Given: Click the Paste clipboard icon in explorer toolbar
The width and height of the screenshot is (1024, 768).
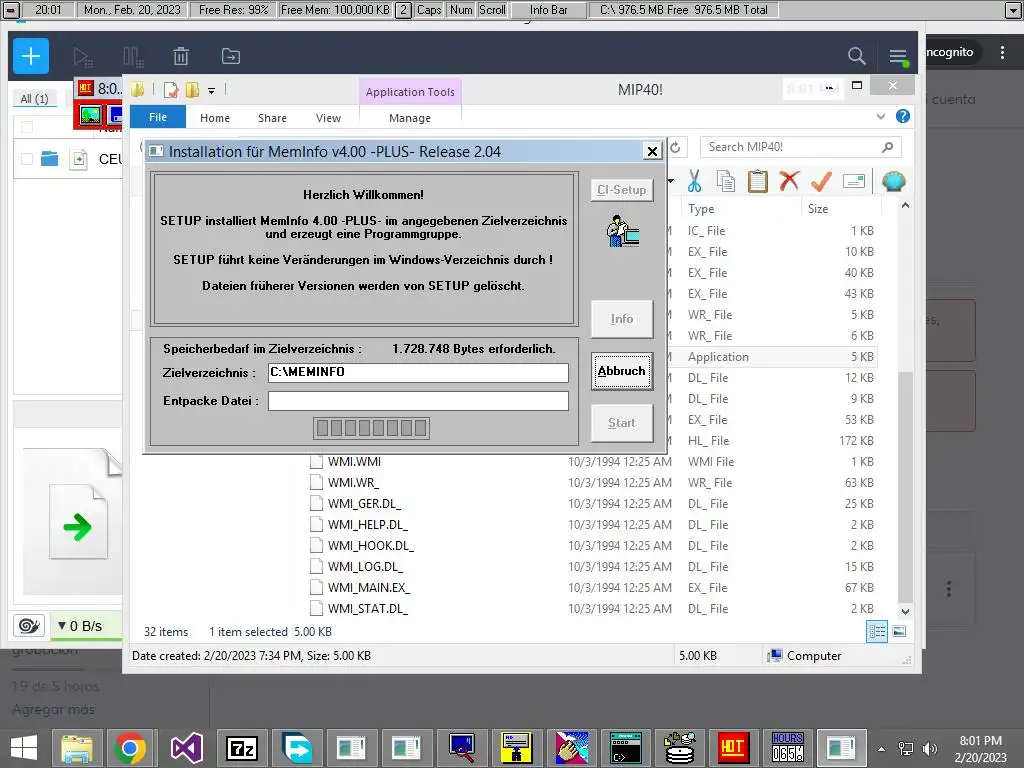Looking at the screenshot, I should click(x=758, y=181).
